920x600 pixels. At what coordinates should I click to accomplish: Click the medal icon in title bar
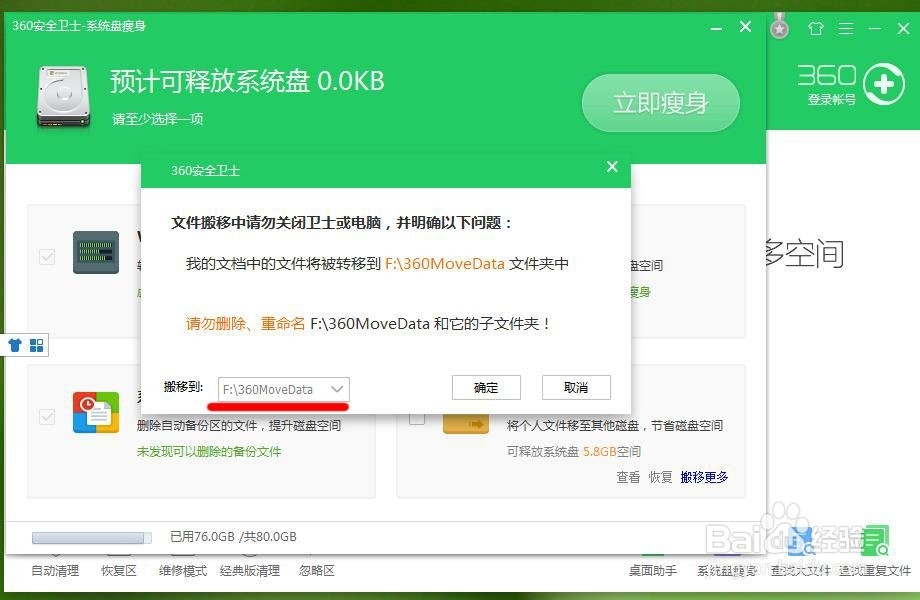tap(779, 26)
